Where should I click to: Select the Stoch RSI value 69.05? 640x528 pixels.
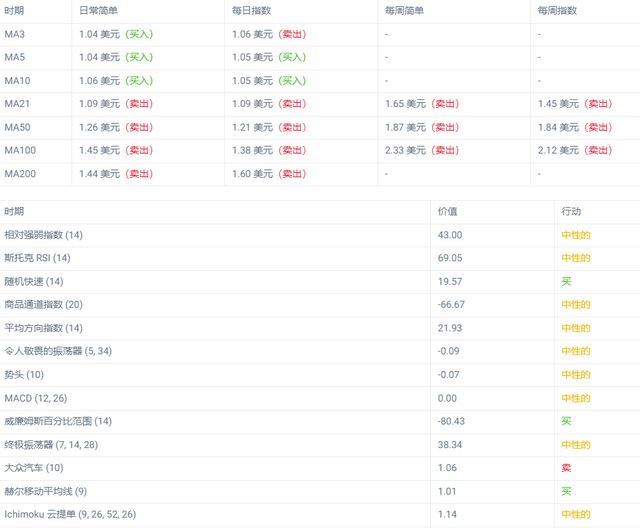450,258
